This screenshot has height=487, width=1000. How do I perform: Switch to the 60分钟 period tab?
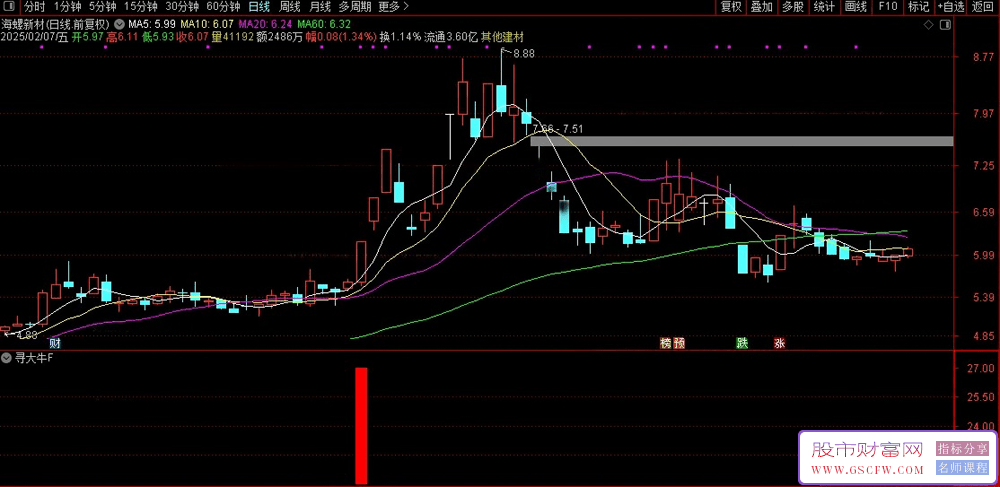tap(223, 6)
